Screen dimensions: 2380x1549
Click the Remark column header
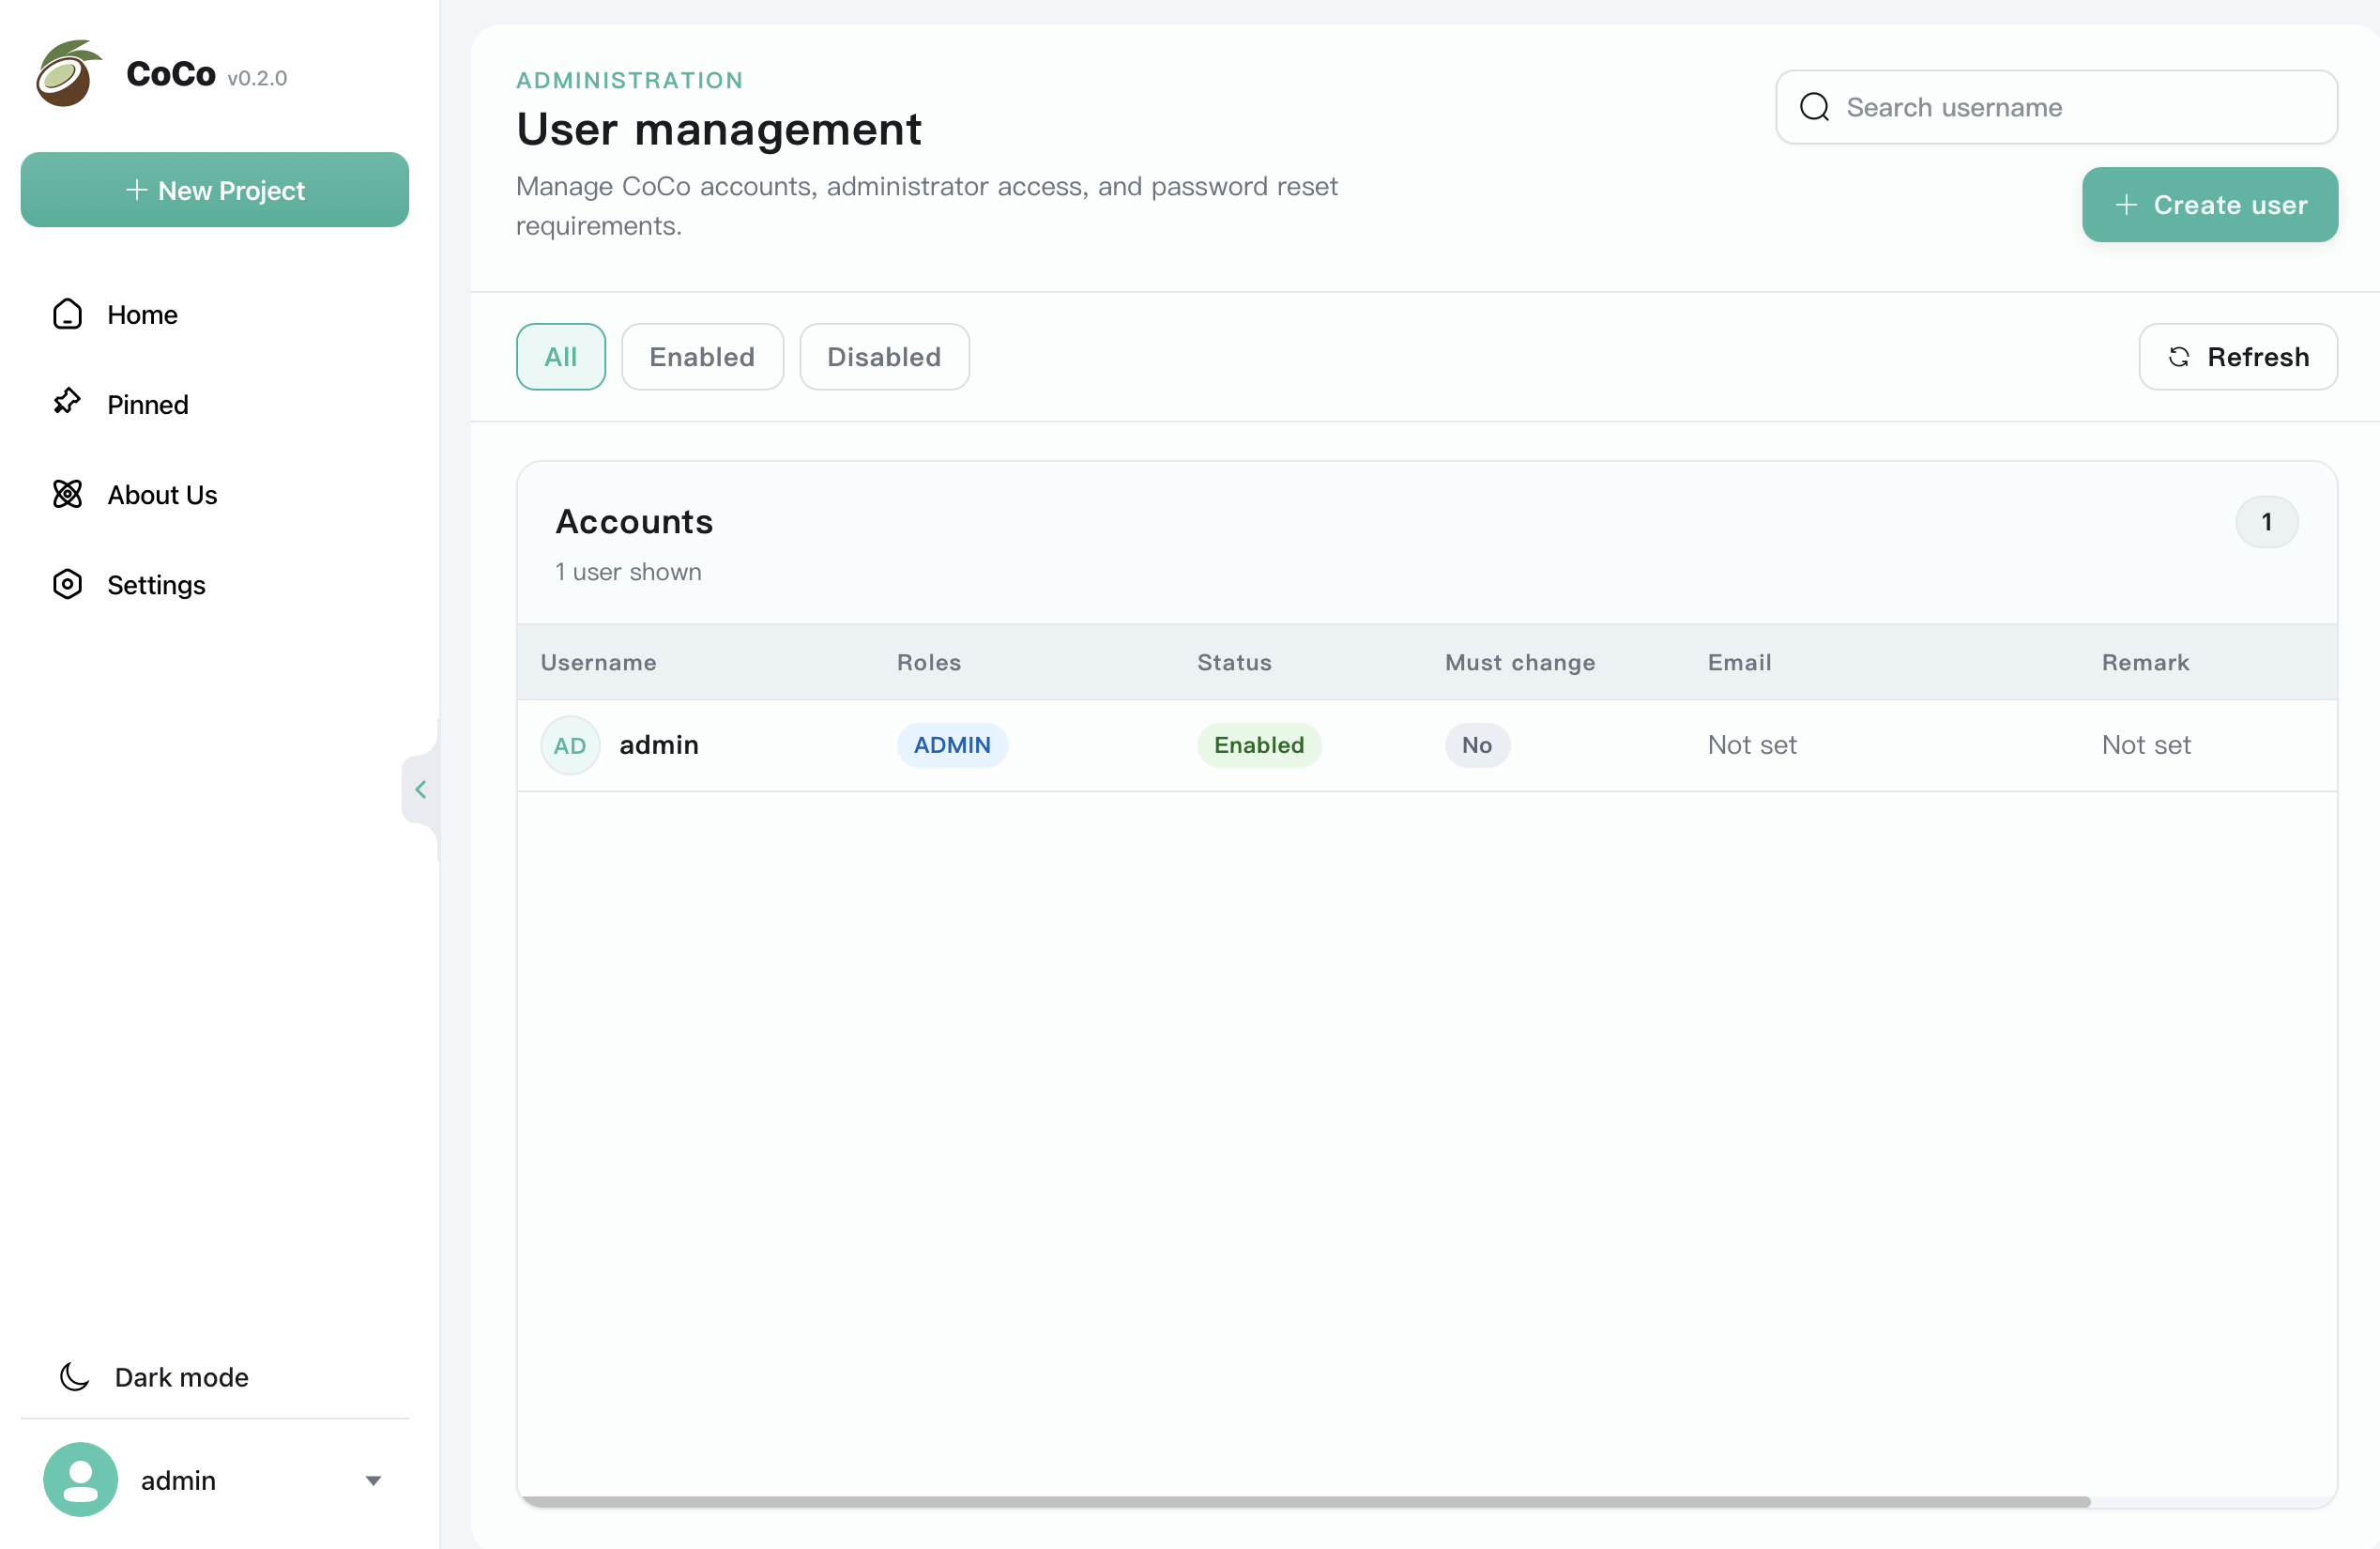coord(2146,662)
